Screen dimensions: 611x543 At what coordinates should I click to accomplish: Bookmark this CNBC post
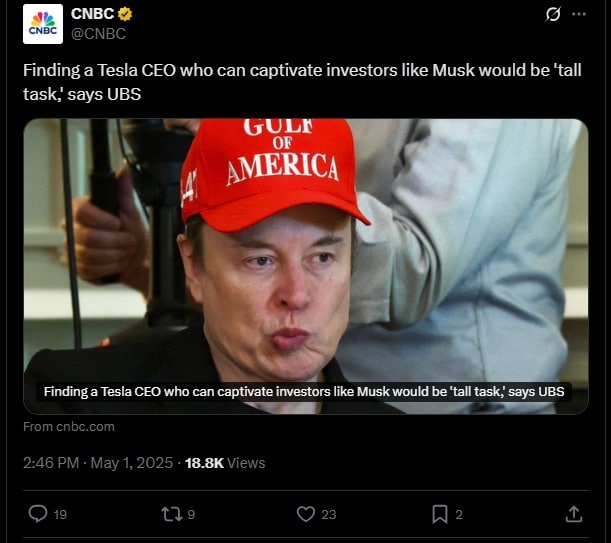439,513
